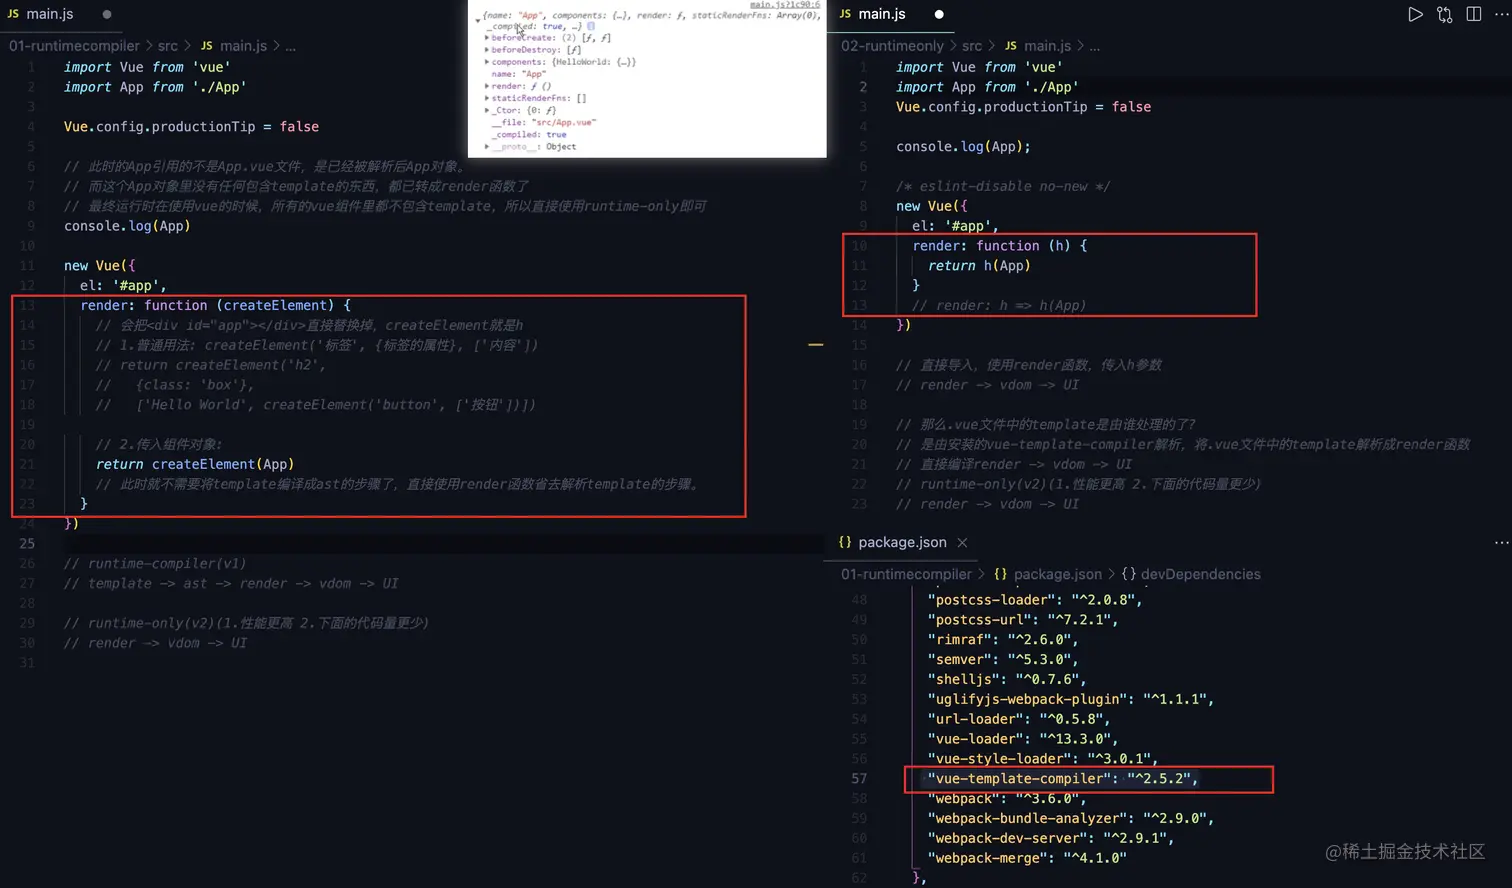Click "url-loader": "^0.5.8" line
1512x888 pixels.
[x=1019, y=719]
